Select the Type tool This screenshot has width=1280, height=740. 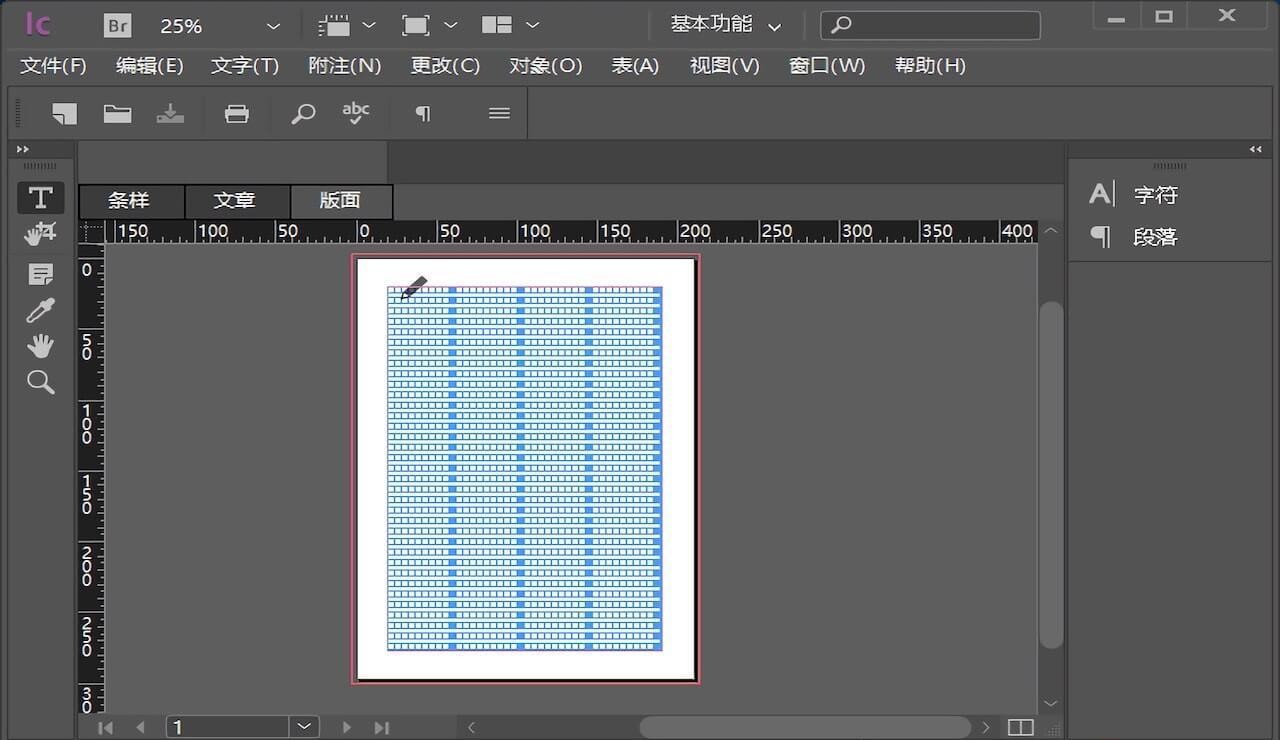(40, 197)
